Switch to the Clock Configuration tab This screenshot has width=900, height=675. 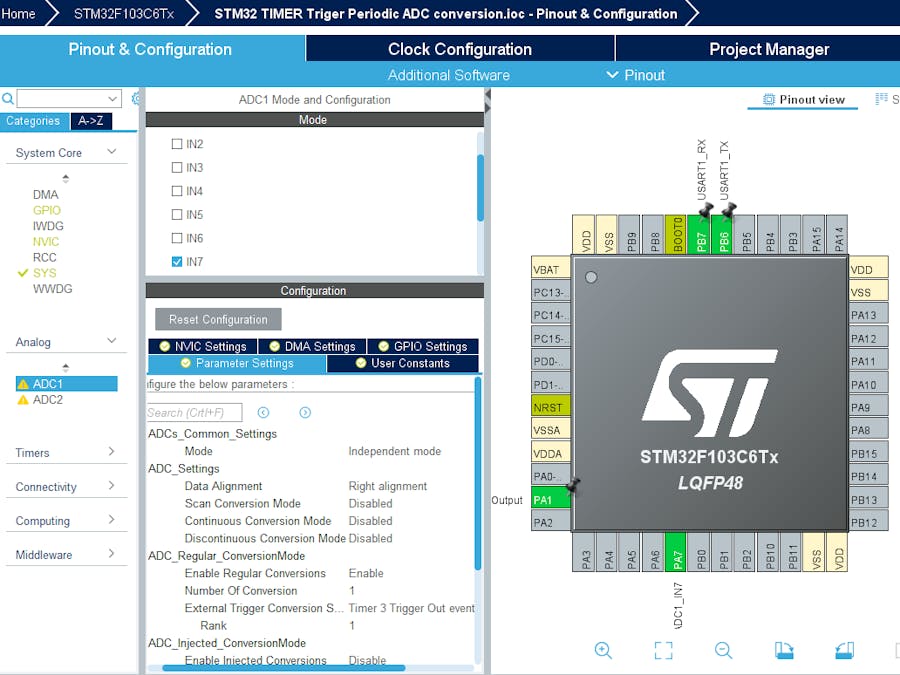(x=460, y=49)
